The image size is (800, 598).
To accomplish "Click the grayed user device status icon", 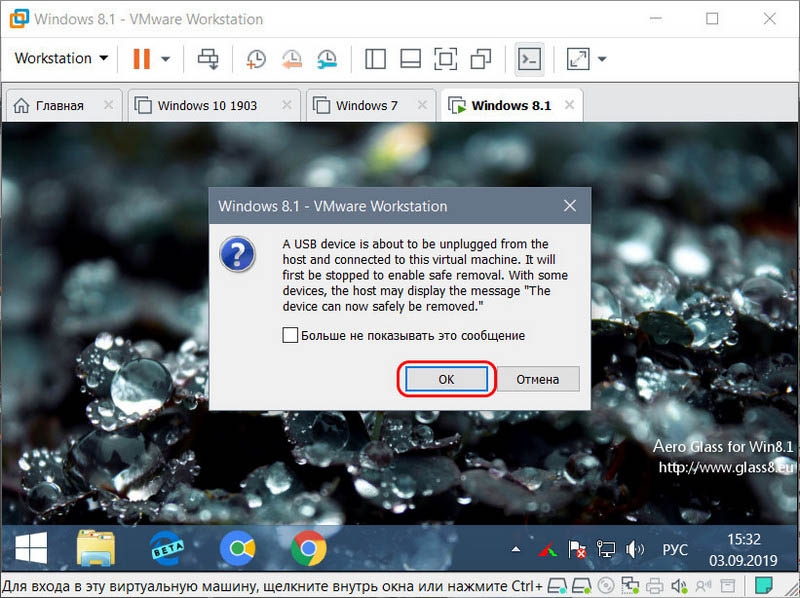I will [x=704, y=586].
